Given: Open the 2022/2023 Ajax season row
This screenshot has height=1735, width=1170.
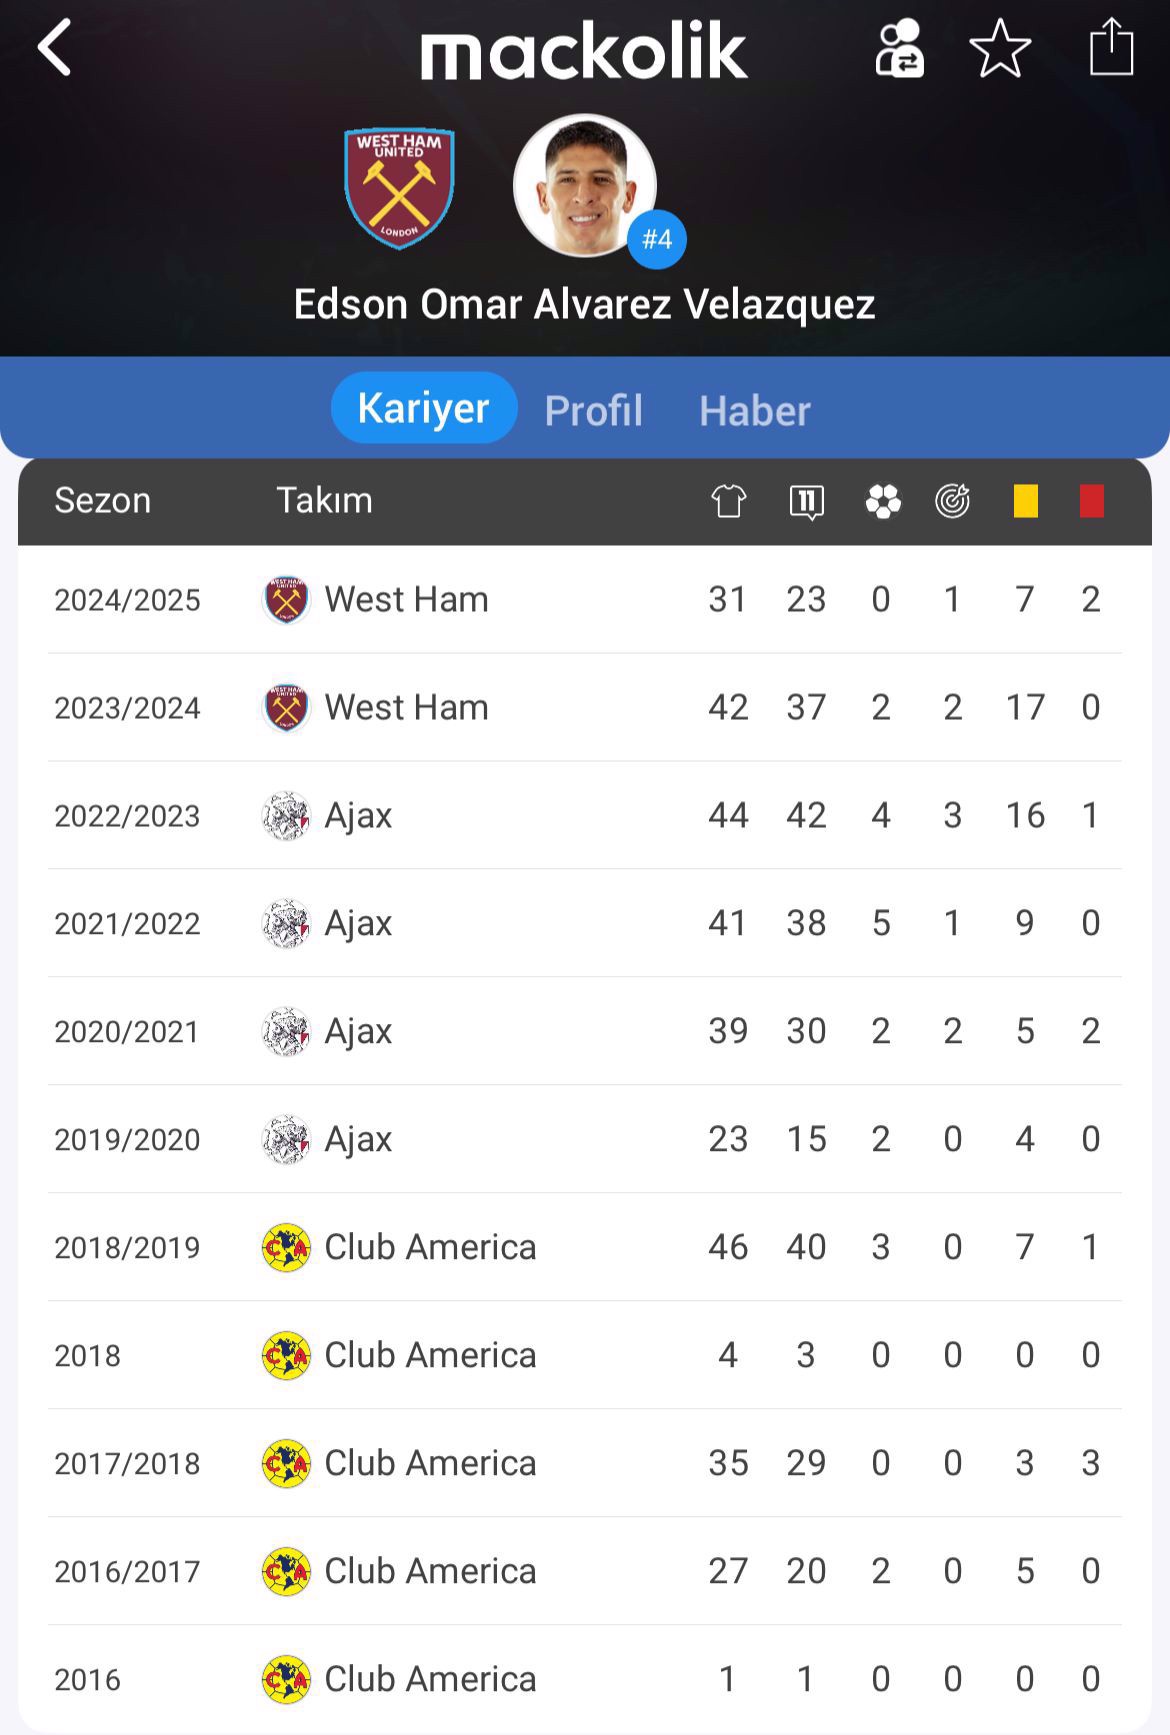Looking at the screenshot, I should coord(585,816).
